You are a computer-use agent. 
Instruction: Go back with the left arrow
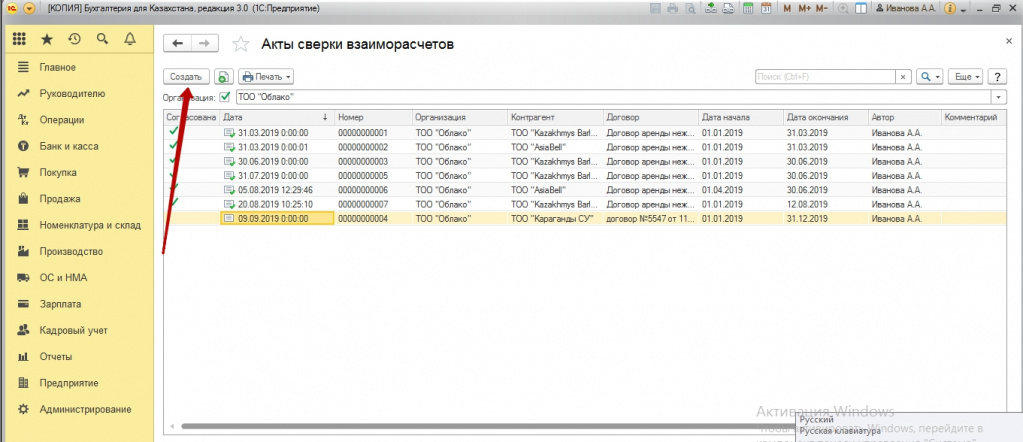[x=177, y=43]
